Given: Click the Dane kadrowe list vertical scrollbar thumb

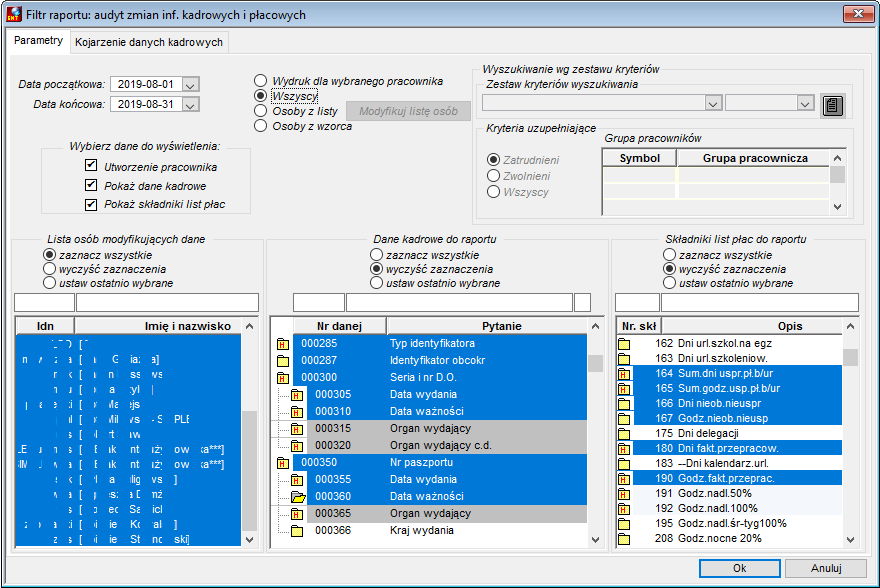Looking at the screenshot, I should point(595,363).
